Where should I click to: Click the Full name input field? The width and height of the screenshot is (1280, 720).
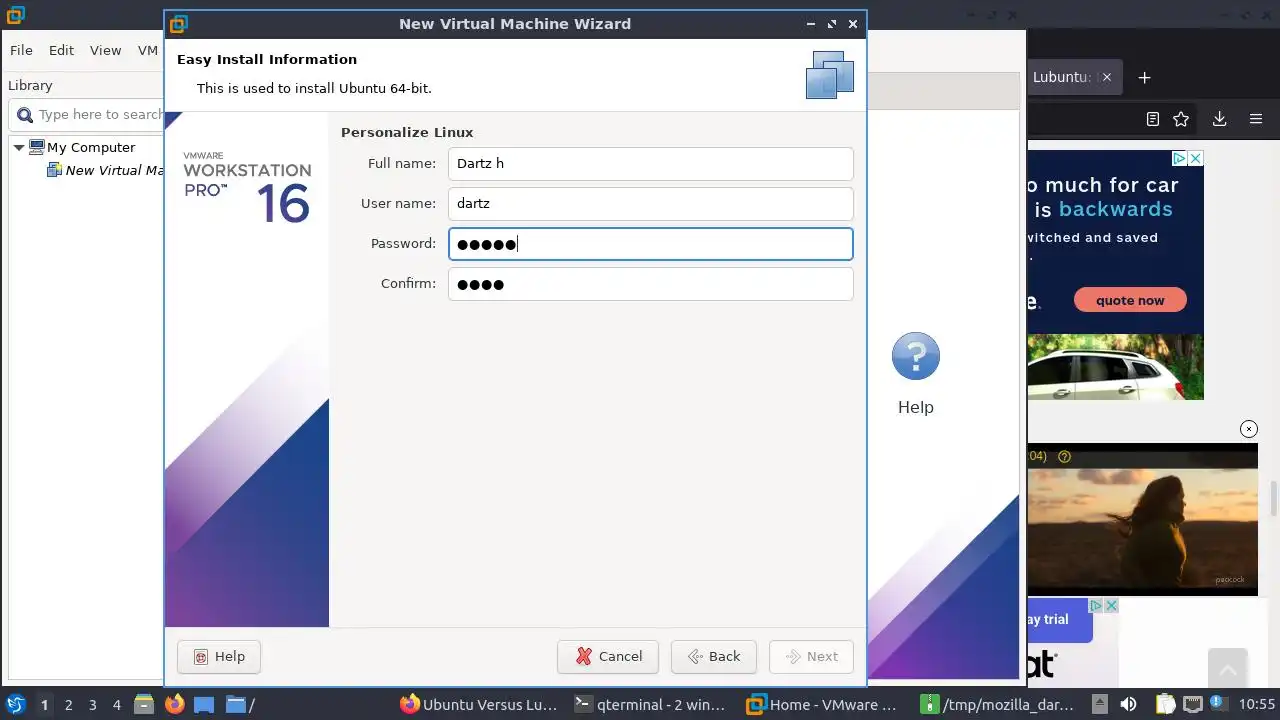pos(650,163)
